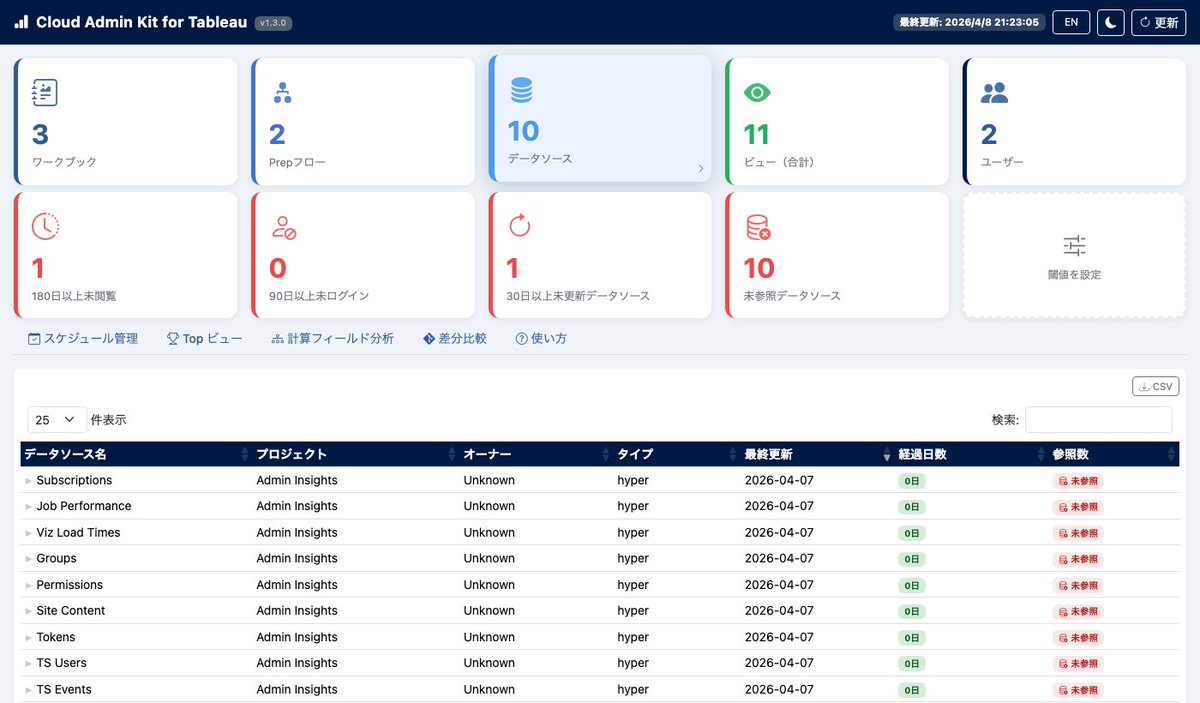Screen dimensions: 1200x703
Task: Sort by the データソース名 column header
Action: 136,454
